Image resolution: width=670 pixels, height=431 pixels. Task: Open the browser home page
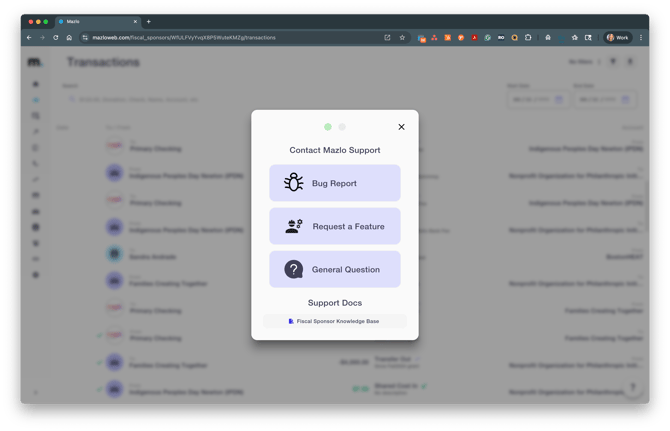pos(69,38)
